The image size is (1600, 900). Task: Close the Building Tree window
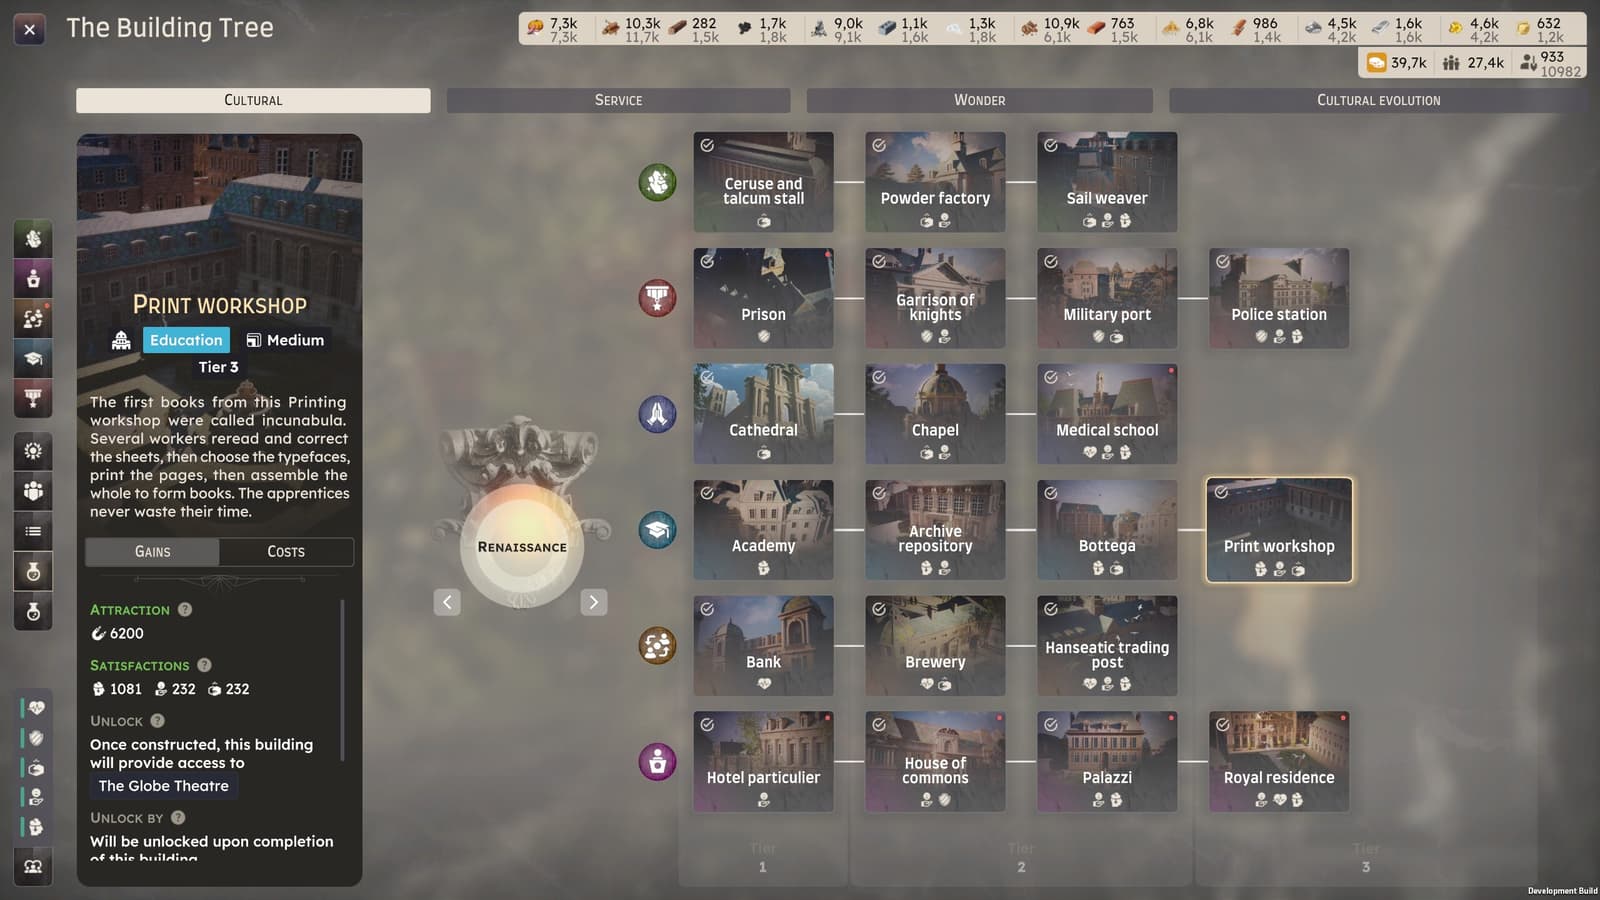(29, 29)
